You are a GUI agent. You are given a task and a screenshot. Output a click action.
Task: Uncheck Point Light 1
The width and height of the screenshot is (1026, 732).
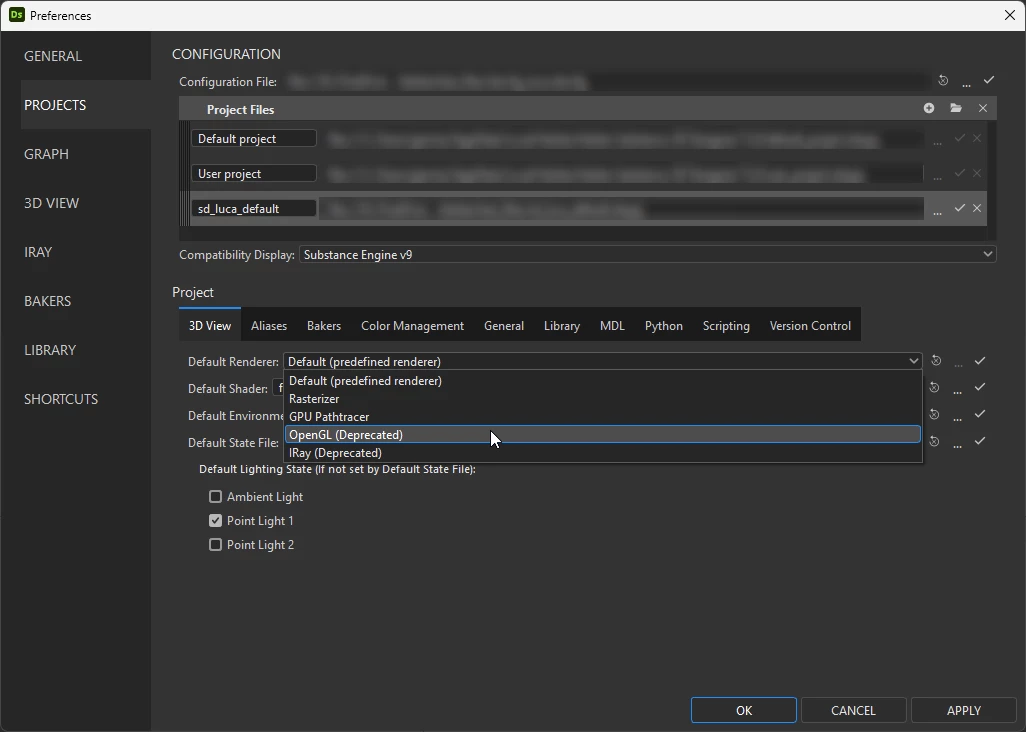tap(215, 521)
